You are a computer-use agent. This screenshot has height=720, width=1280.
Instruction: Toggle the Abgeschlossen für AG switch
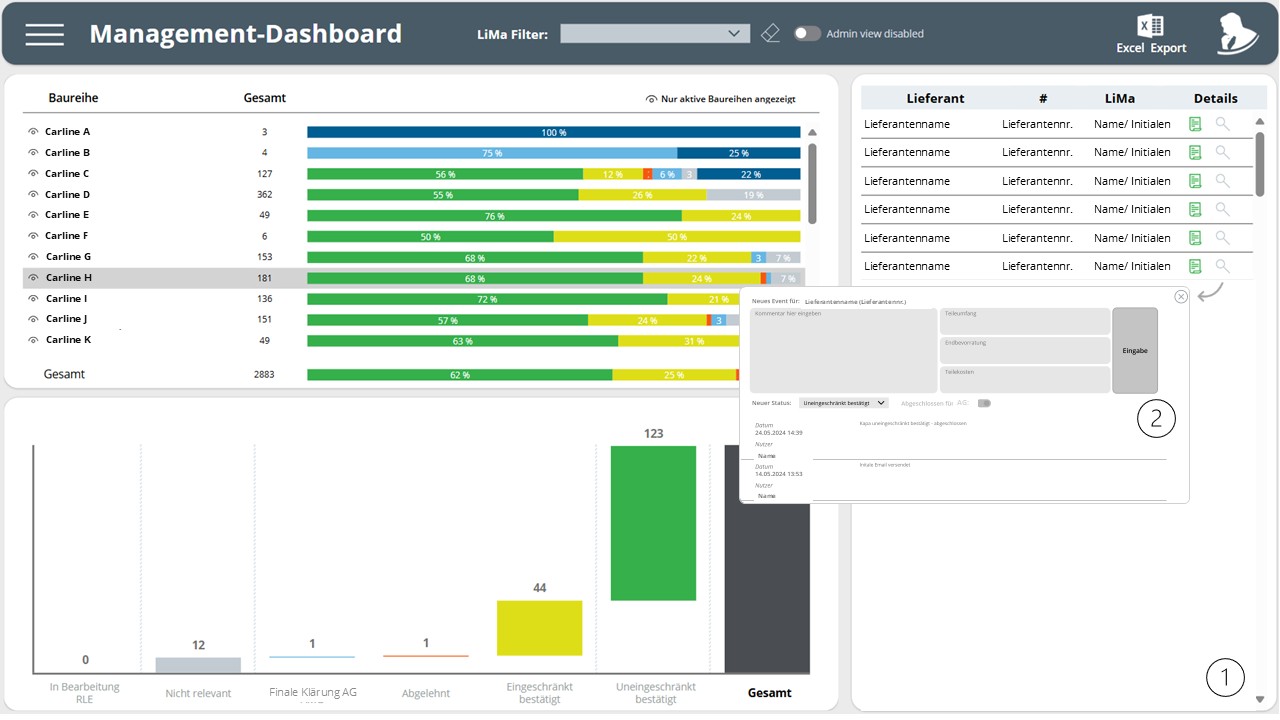(x=984, y=403)
